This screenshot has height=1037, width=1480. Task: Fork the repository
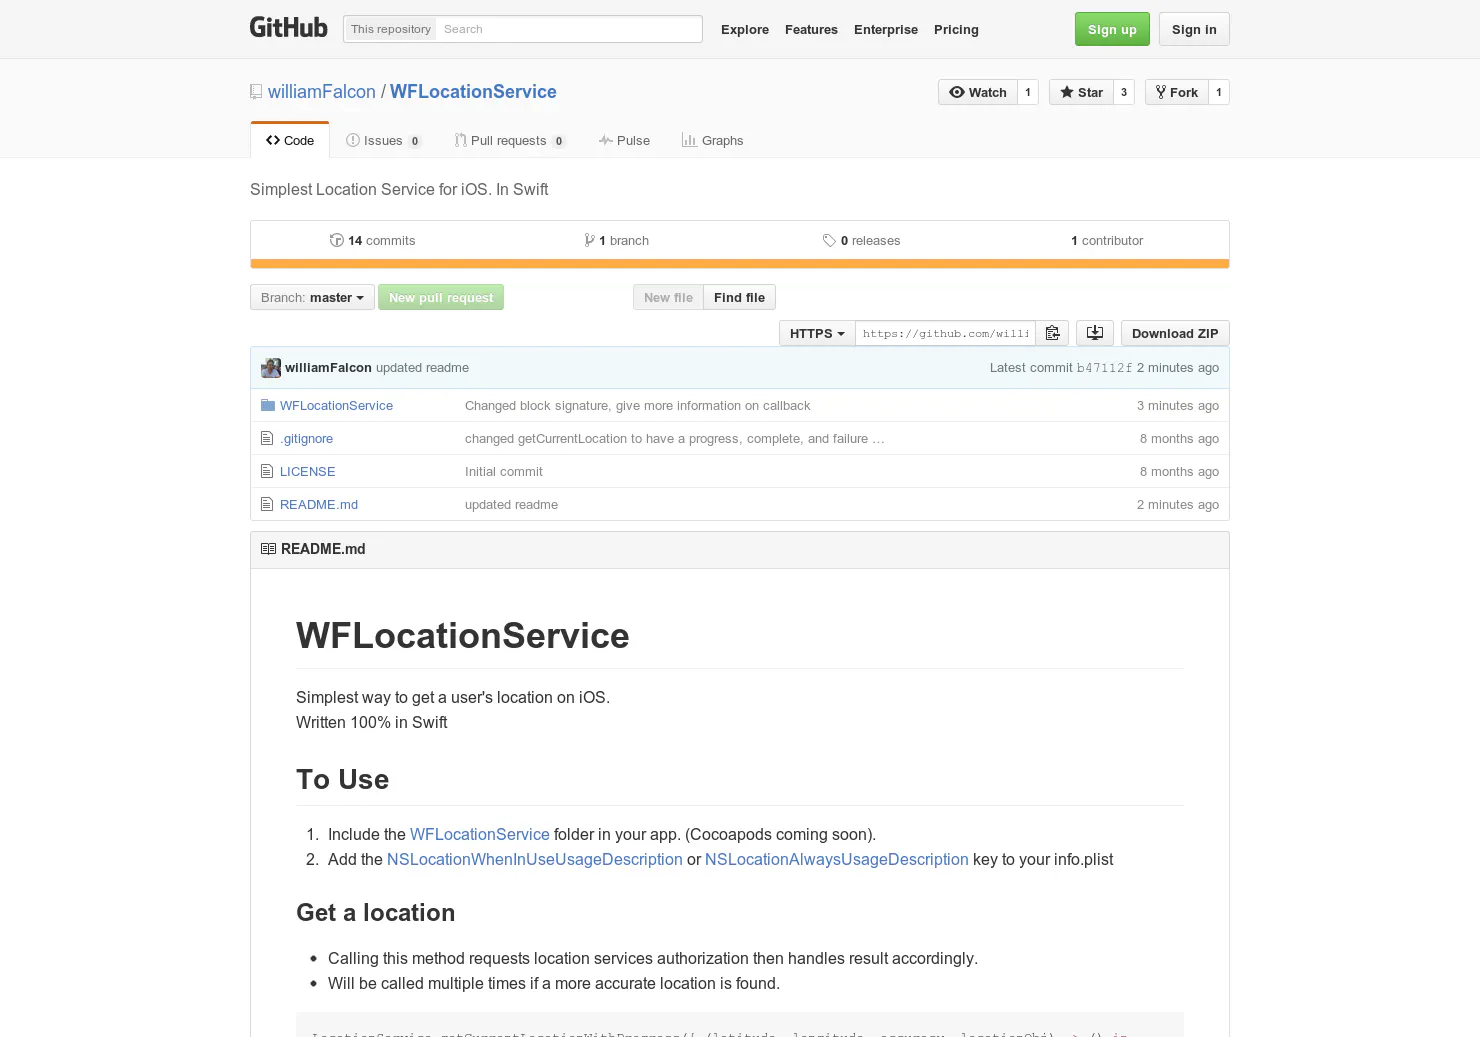click(x=1176, y=92)
